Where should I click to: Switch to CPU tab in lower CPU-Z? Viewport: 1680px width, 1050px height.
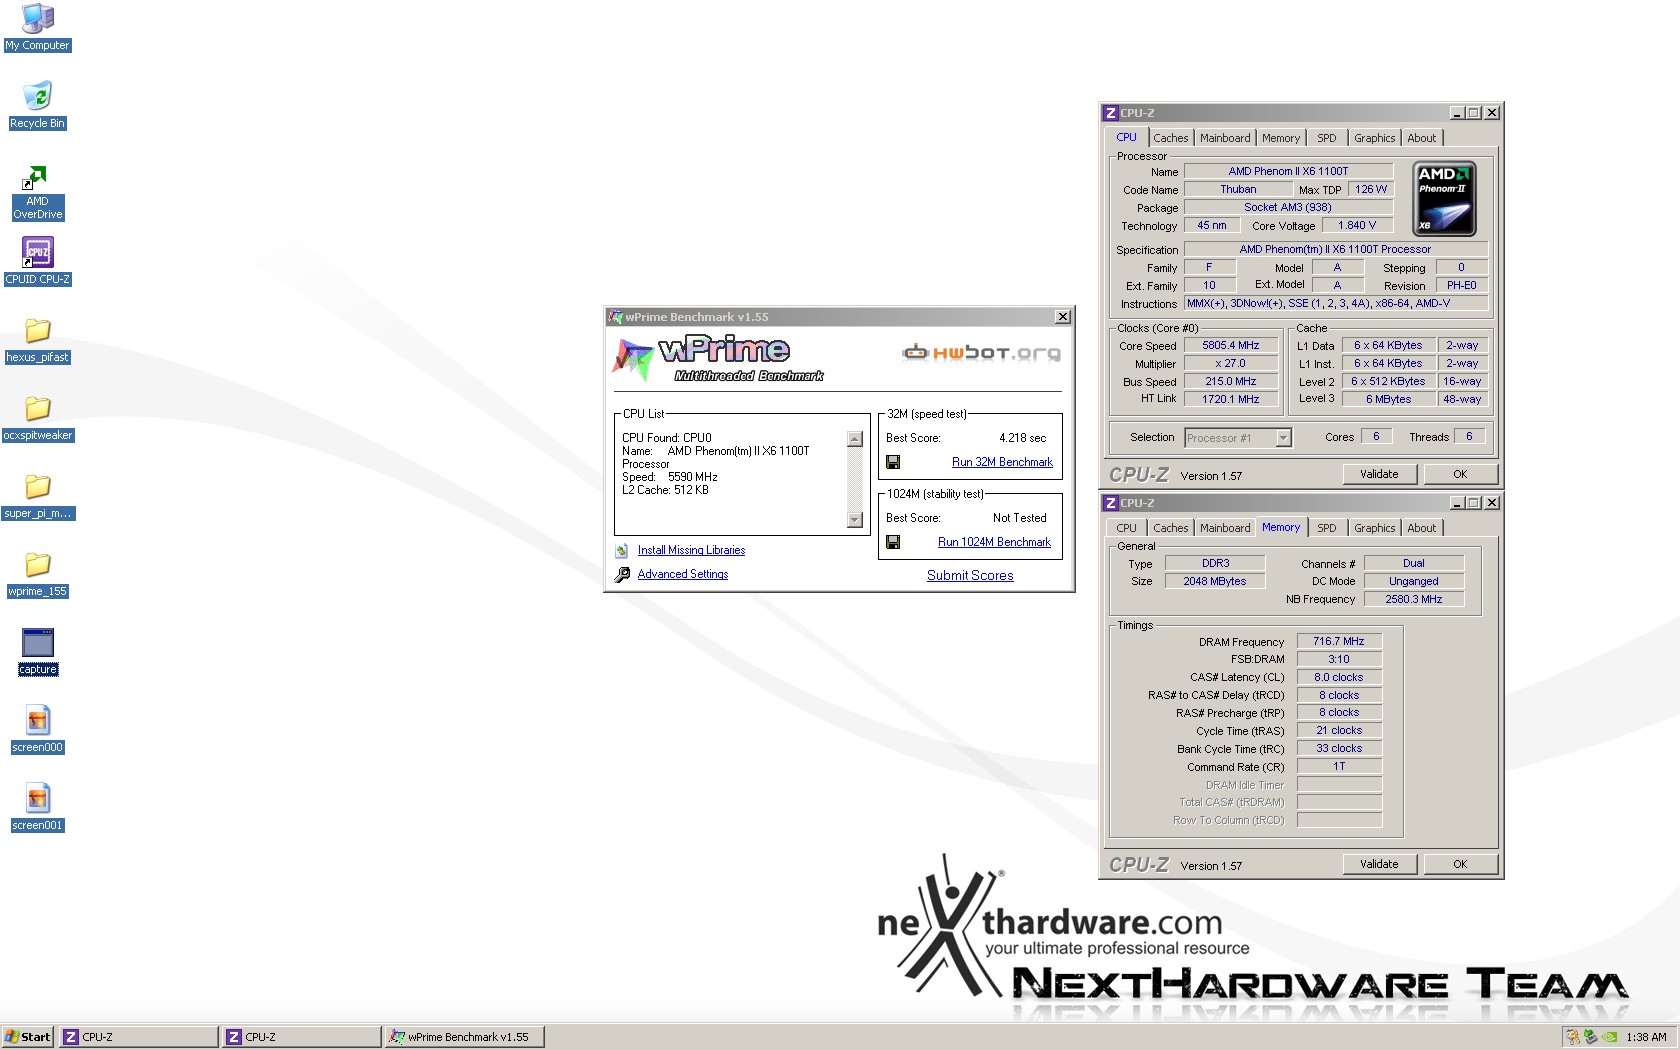(x=1126, y=528)
